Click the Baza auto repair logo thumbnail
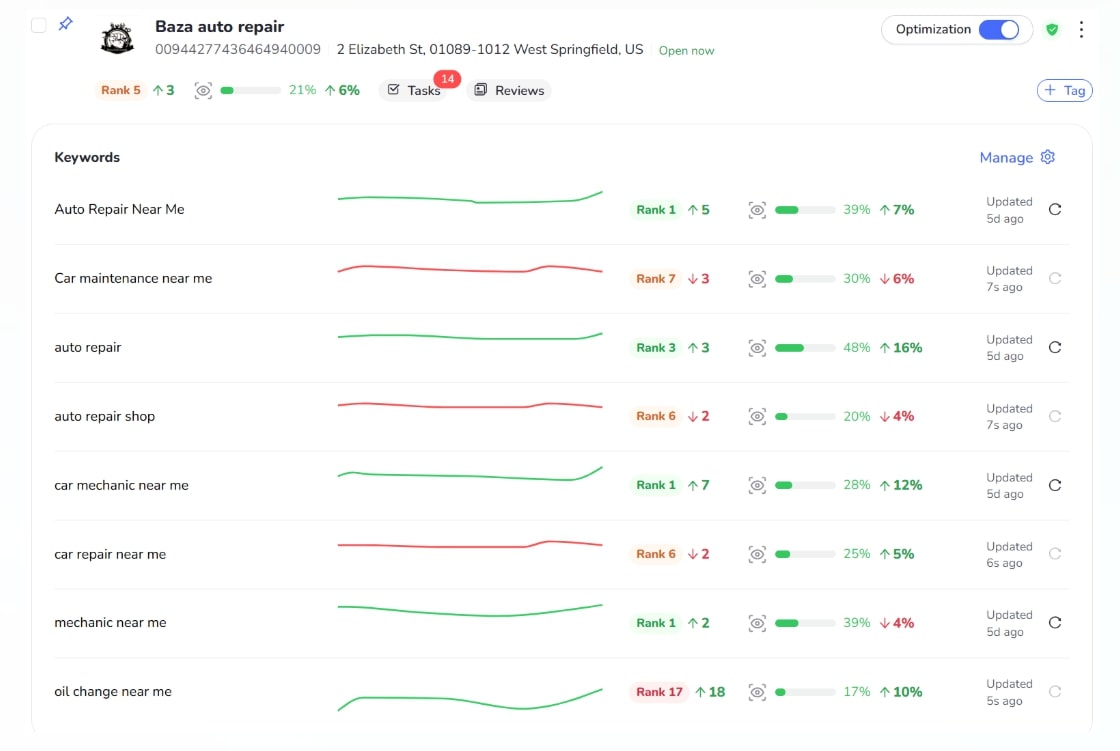Viewport: 1120px width, 751px height. 117,39
